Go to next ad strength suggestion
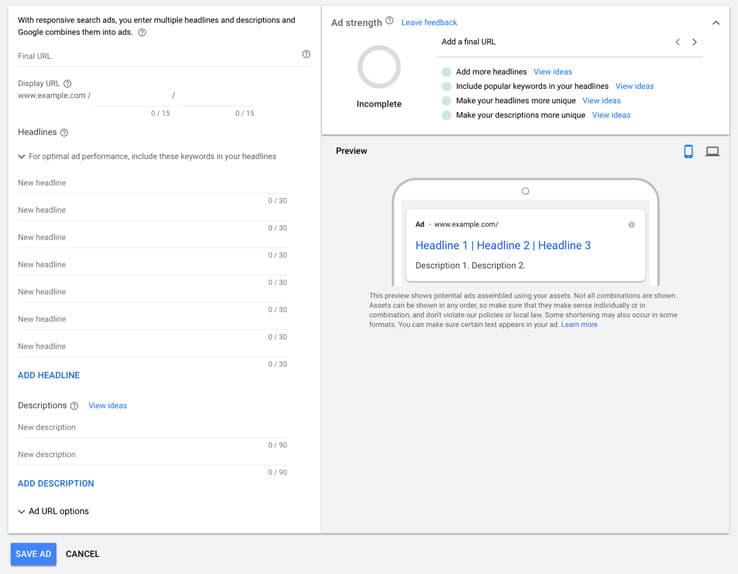This screenshot has width=738, height=574. coord(694,42)
